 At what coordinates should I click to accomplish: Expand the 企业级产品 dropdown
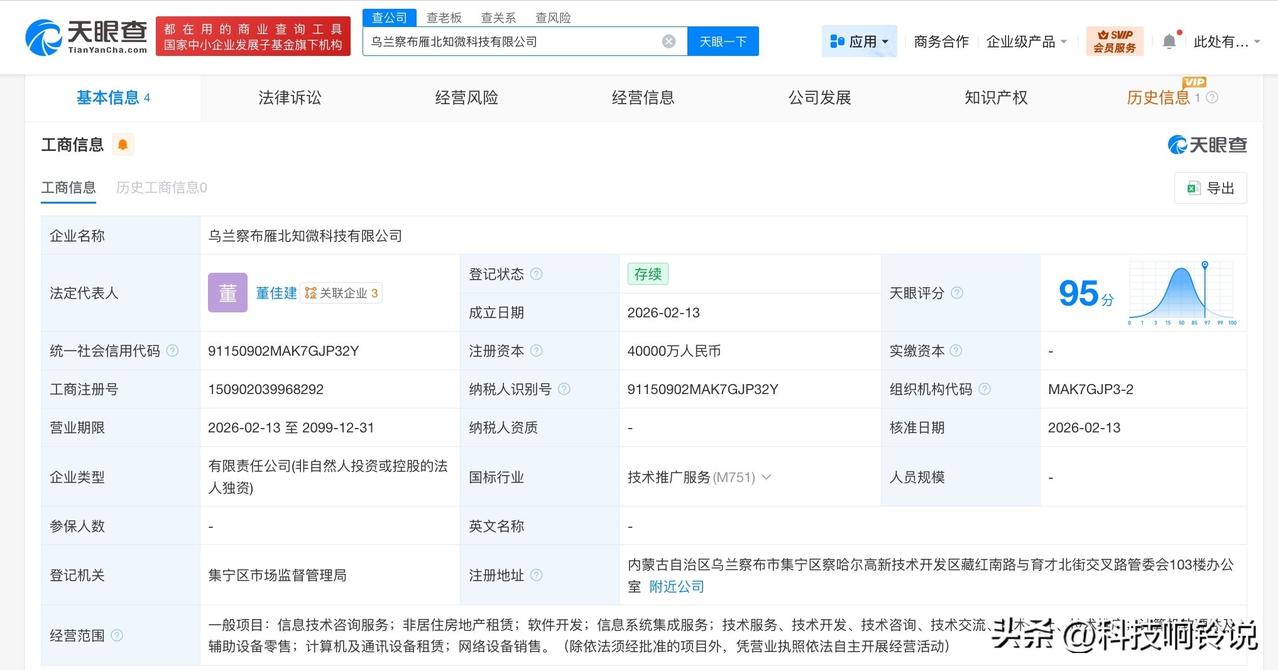coord(1027,41)
